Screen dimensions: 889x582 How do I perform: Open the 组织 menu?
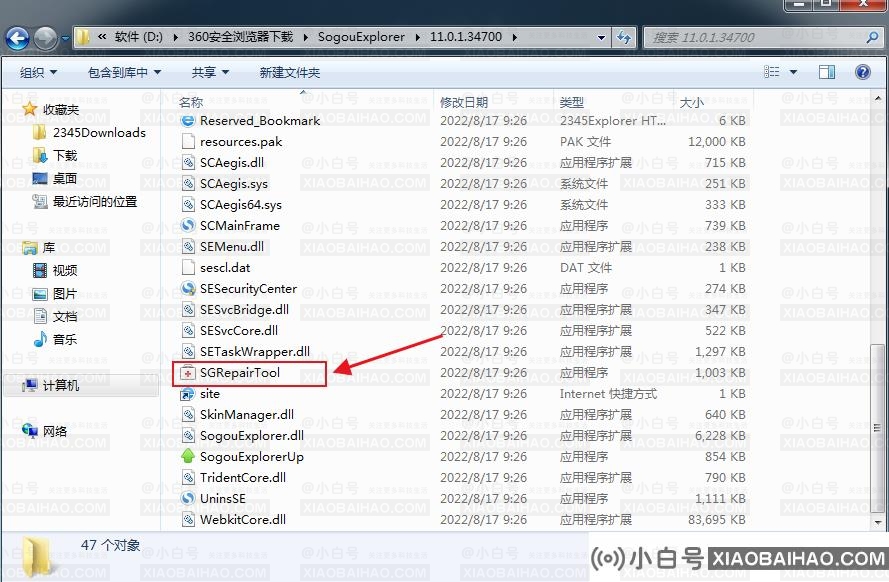point(39,73)
